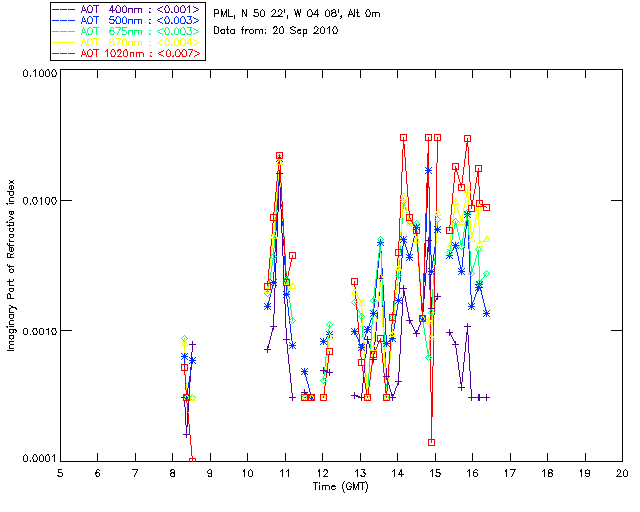Click the x-axis tick label 9

pyautogui.click(x=210, y=472)
